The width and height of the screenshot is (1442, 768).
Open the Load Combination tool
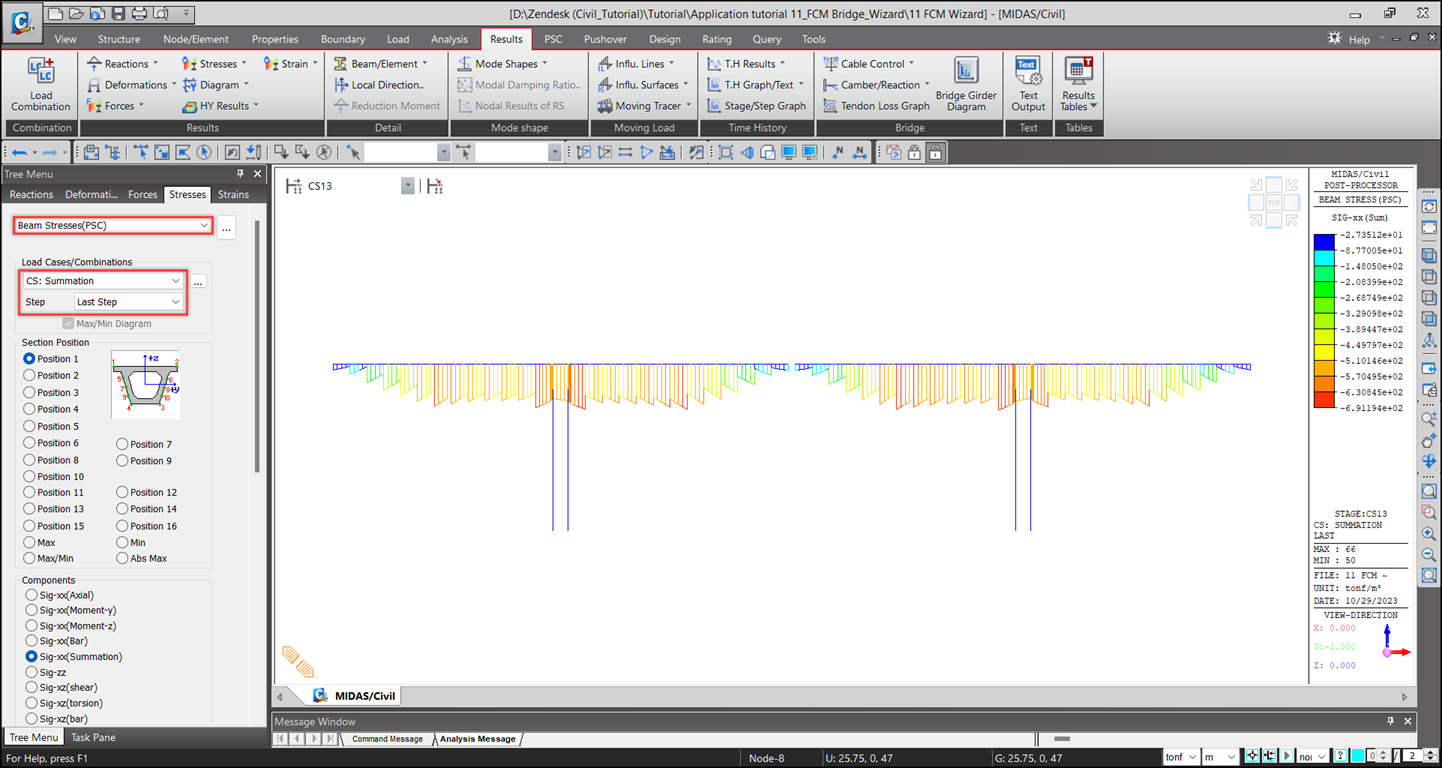click(x=41, y=86)
